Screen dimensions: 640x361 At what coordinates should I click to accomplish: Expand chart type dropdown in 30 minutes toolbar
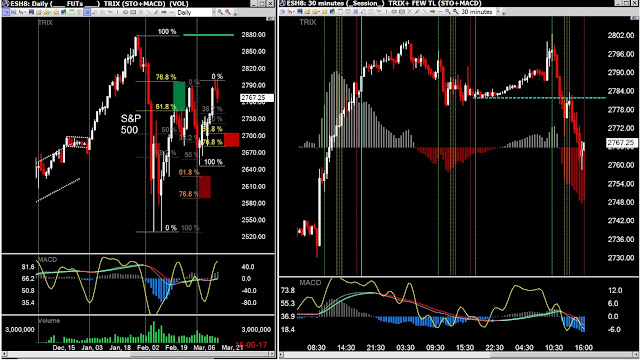[x=294, y=11]
